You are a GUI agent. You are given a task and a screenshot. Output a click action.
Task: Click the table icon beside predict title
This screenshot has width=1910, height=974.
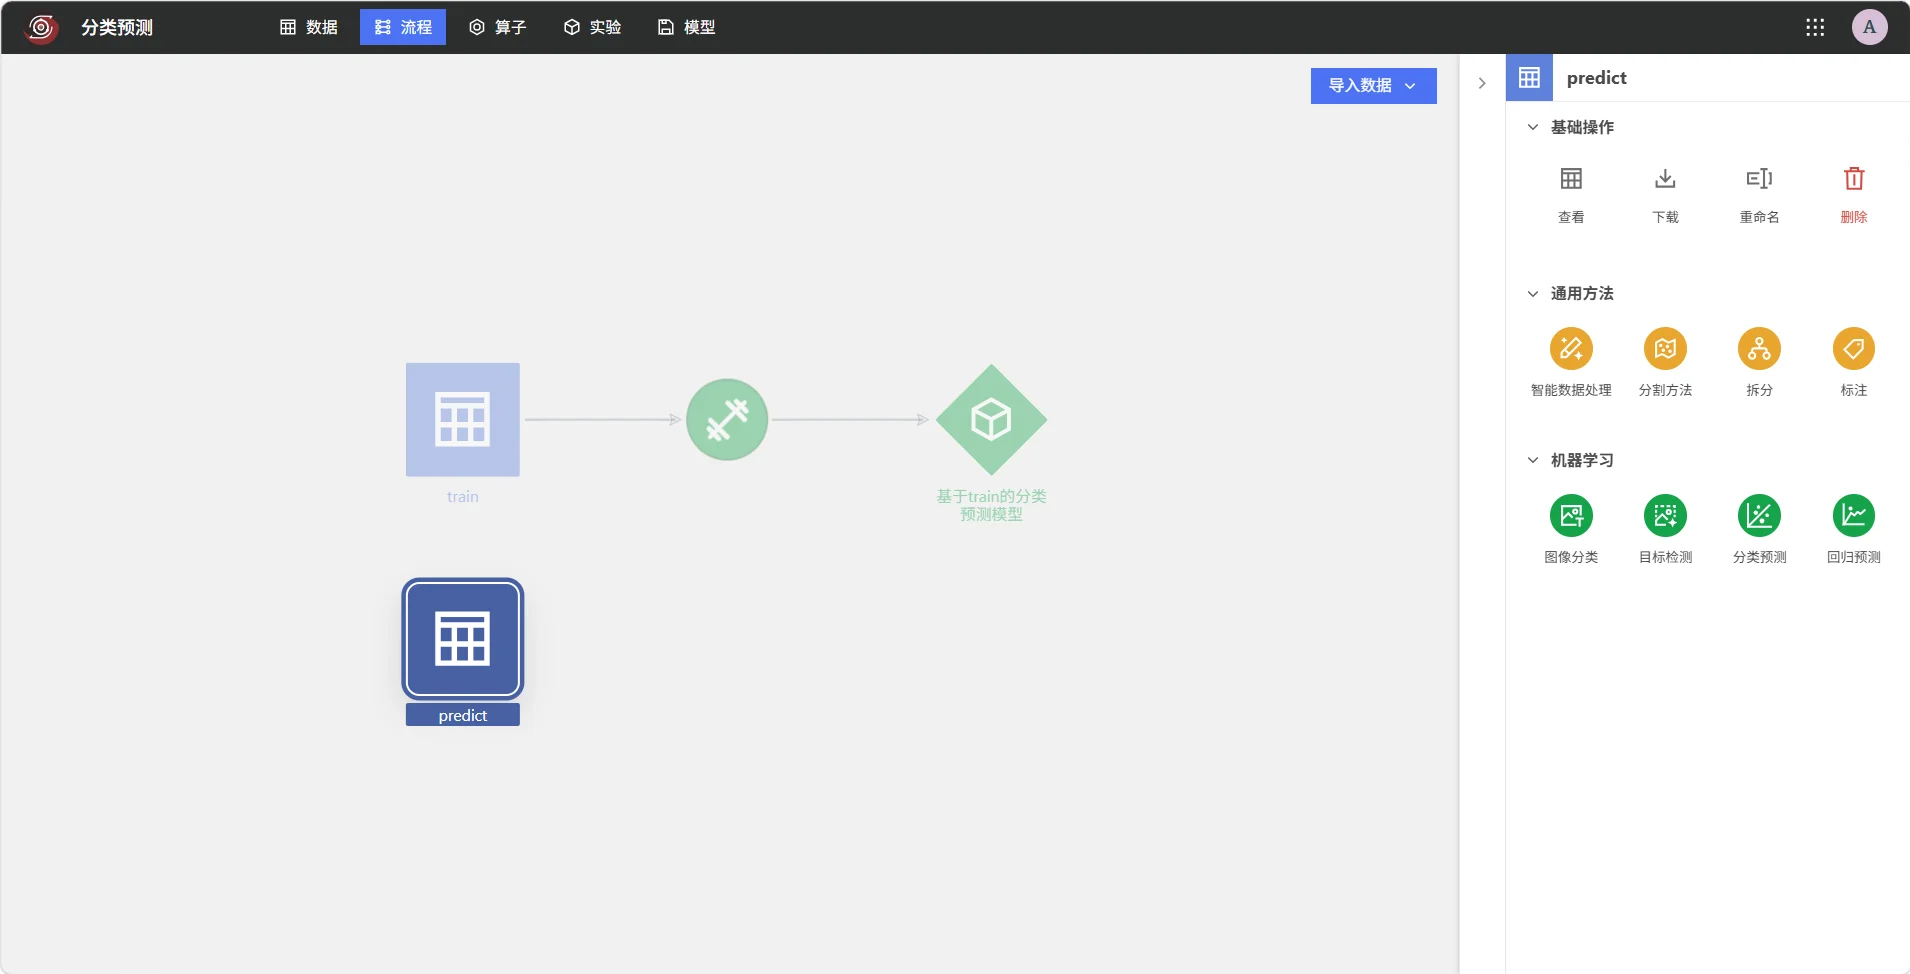pos(1529,78)
